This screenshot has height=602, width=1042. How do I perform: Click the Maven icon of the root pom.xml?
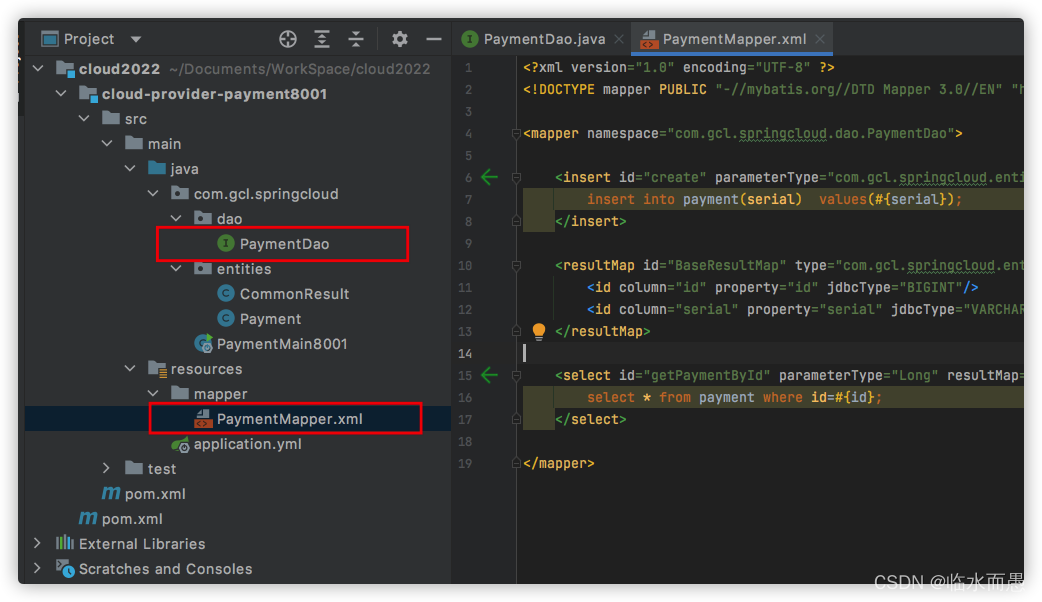click(x=88, y=519)
